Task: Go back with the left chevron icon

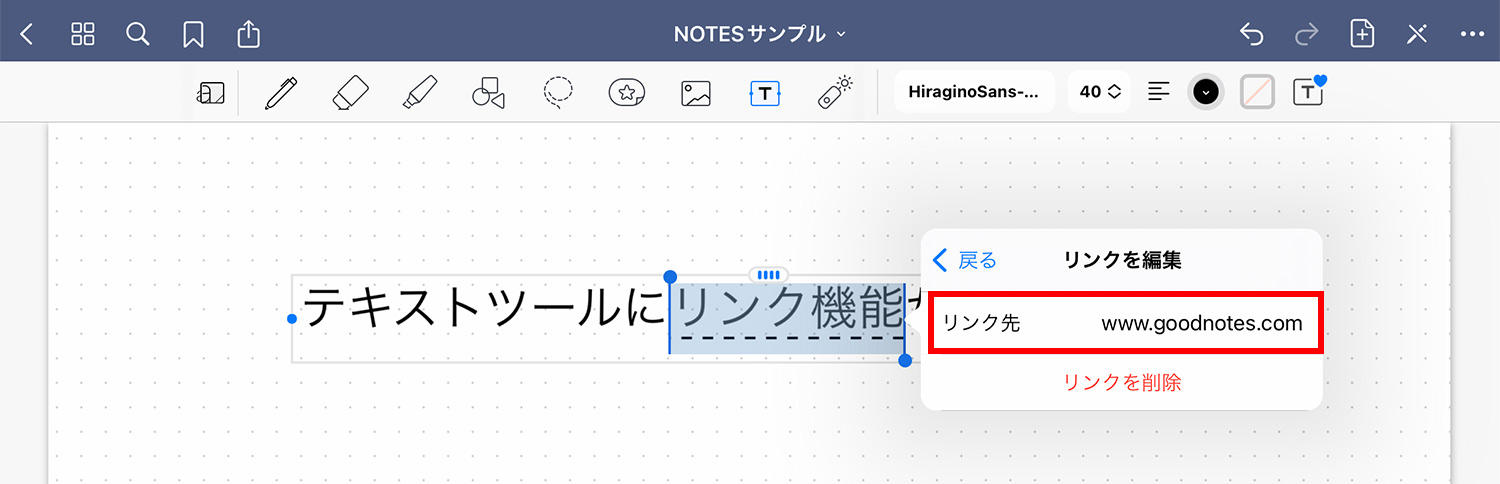Action: click(27, 34)
